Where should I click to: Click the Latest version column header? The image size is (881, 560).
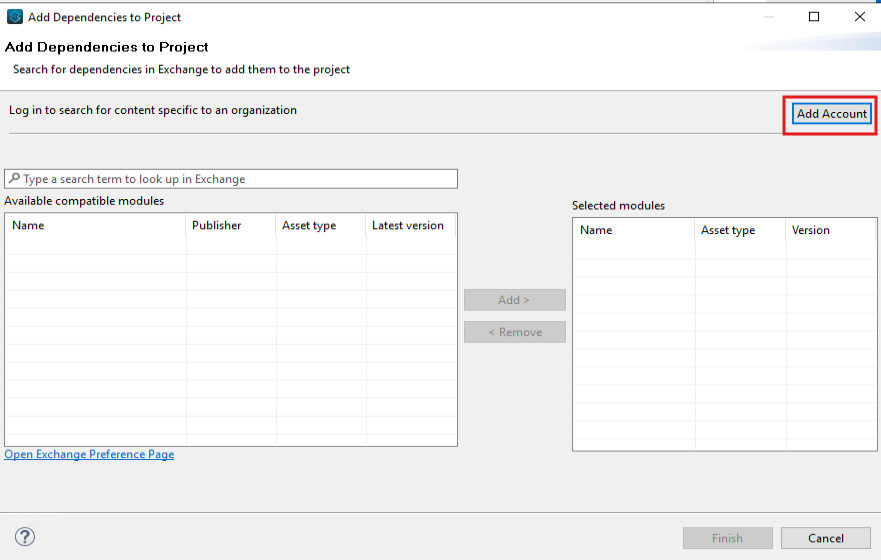click(410, 226)
